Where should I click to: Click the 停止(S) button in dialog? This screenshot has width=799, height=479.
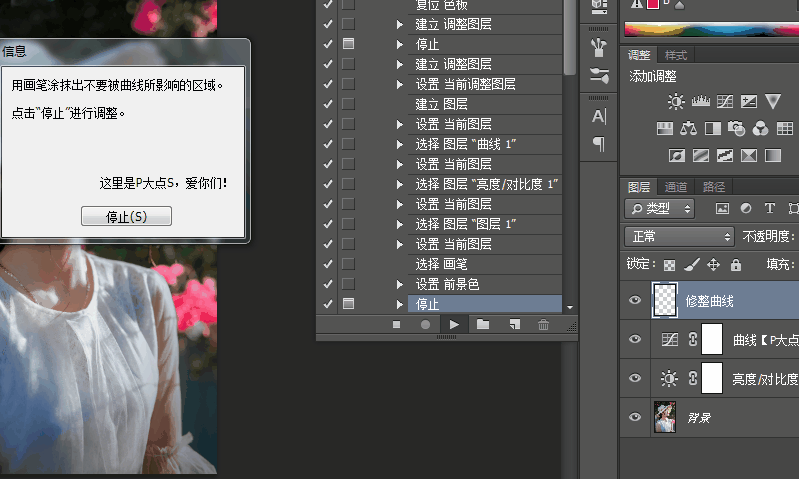coord(126,216)
